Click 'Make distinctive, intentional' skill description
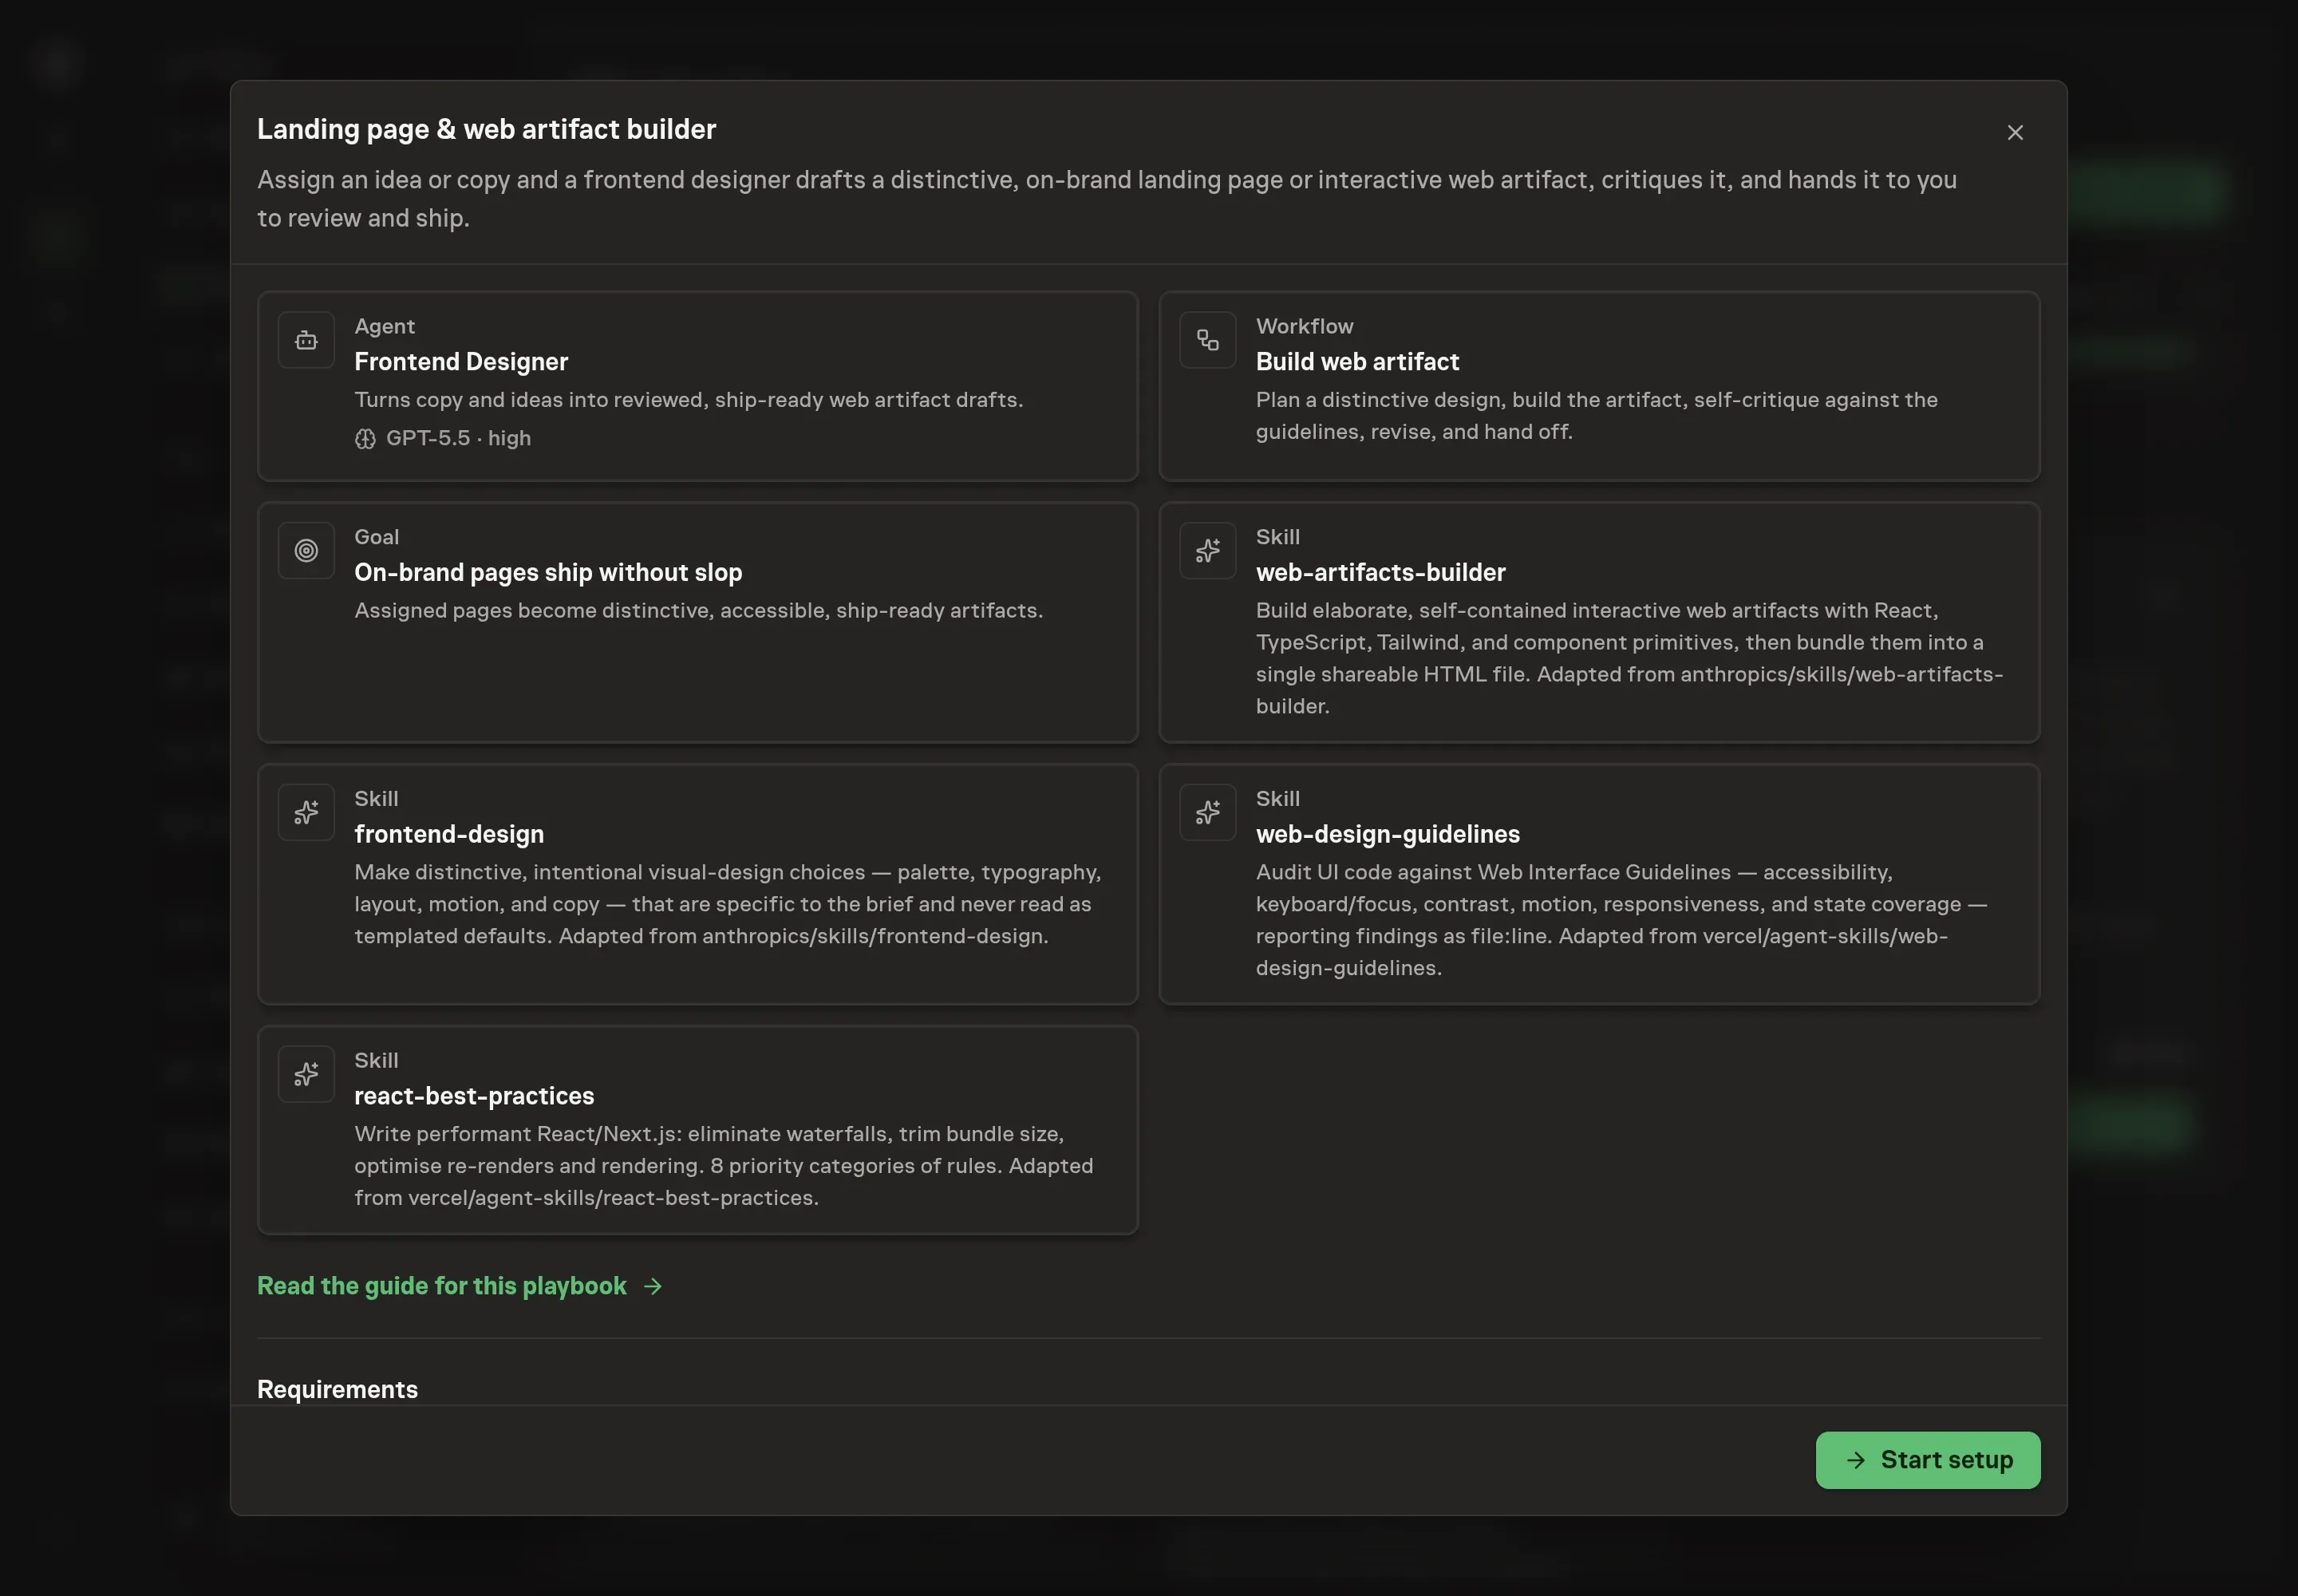The height and width of the screenshot is (1596, 2298). pos(727,904)
